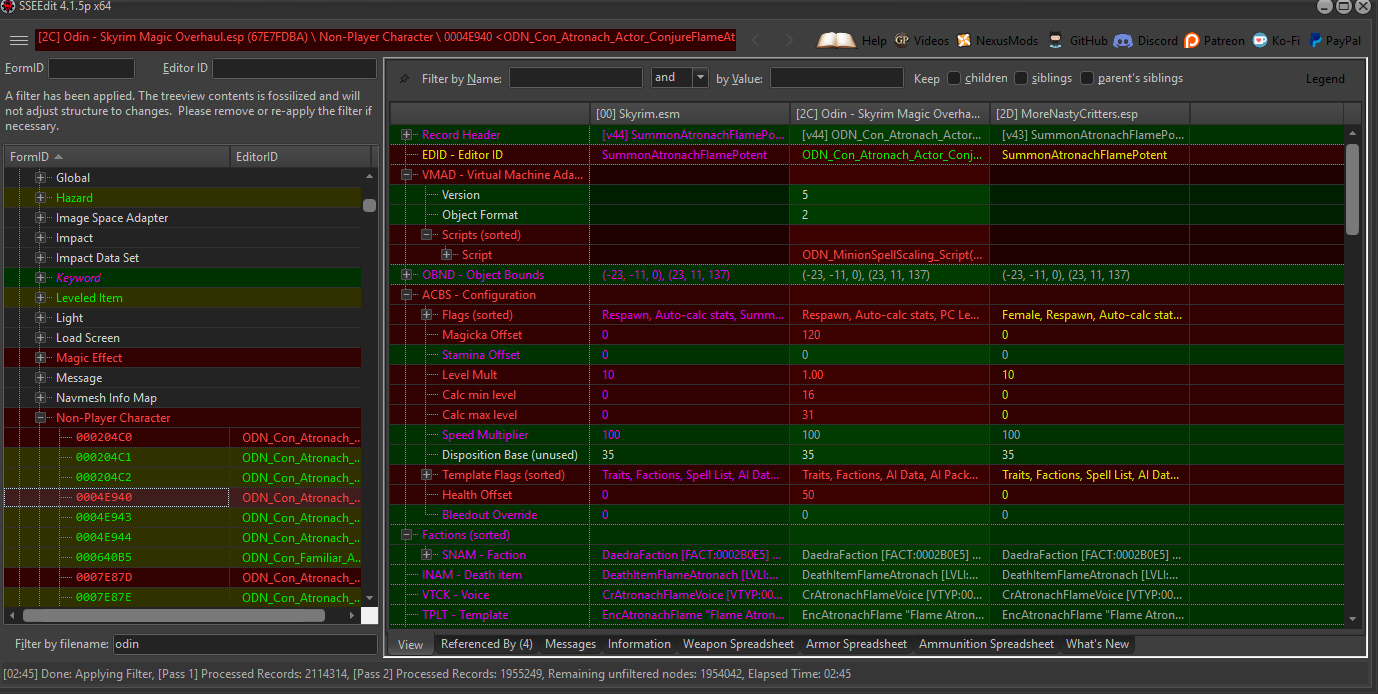
Task: Switch to the Ammunition Spreadsheet tab
Action: click(x=987, y=644)
